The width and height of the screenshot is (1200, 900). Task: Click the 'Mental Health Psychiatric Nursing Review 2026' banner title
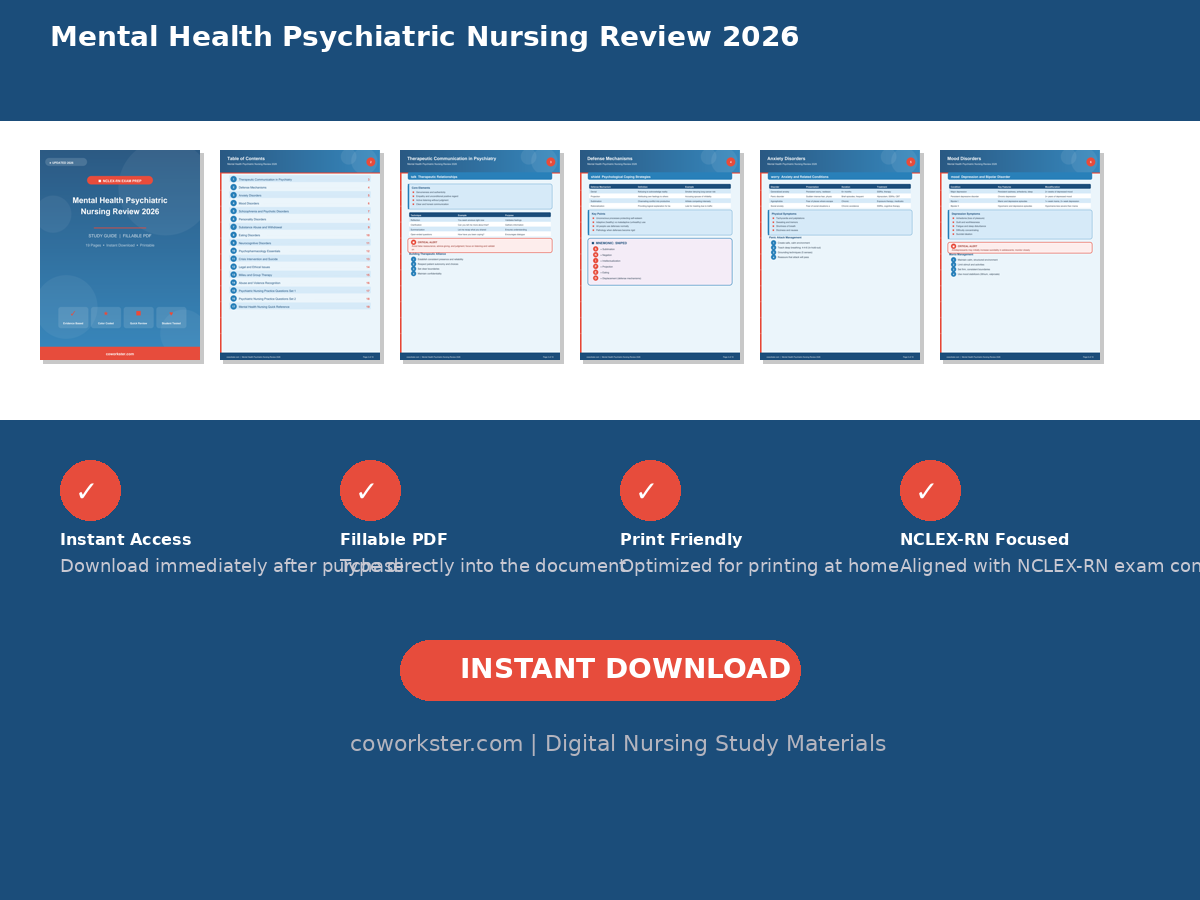point(425,38)
